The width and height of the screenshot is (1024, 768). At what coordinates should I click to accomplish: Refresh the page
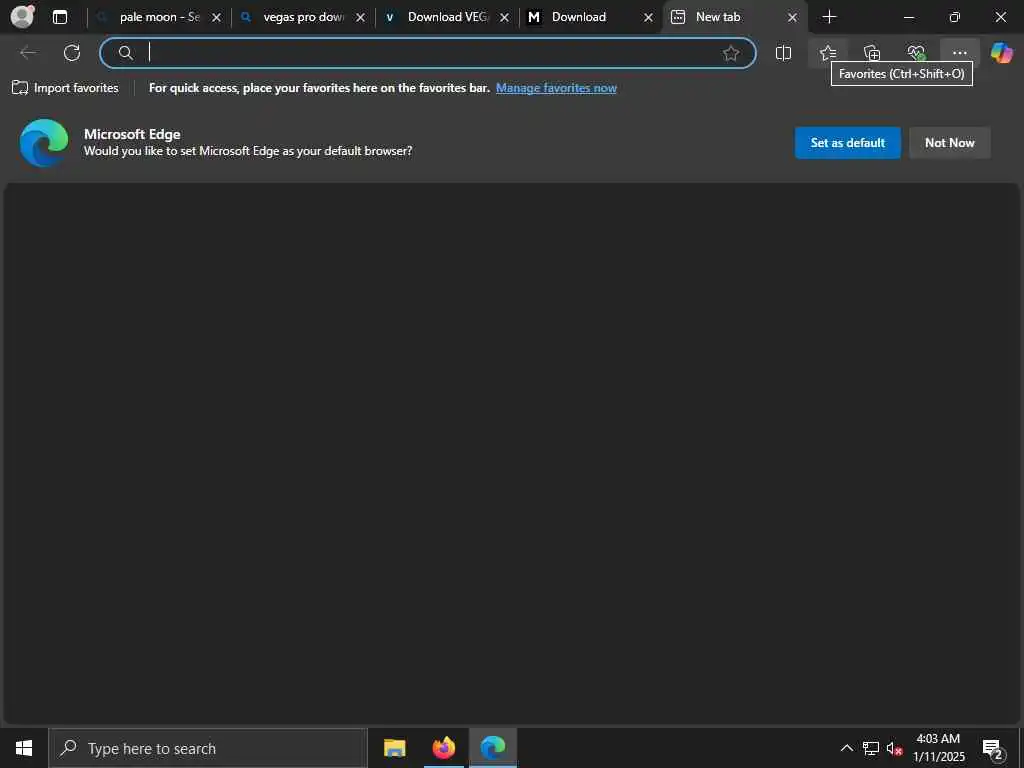(x=72, y=53)
